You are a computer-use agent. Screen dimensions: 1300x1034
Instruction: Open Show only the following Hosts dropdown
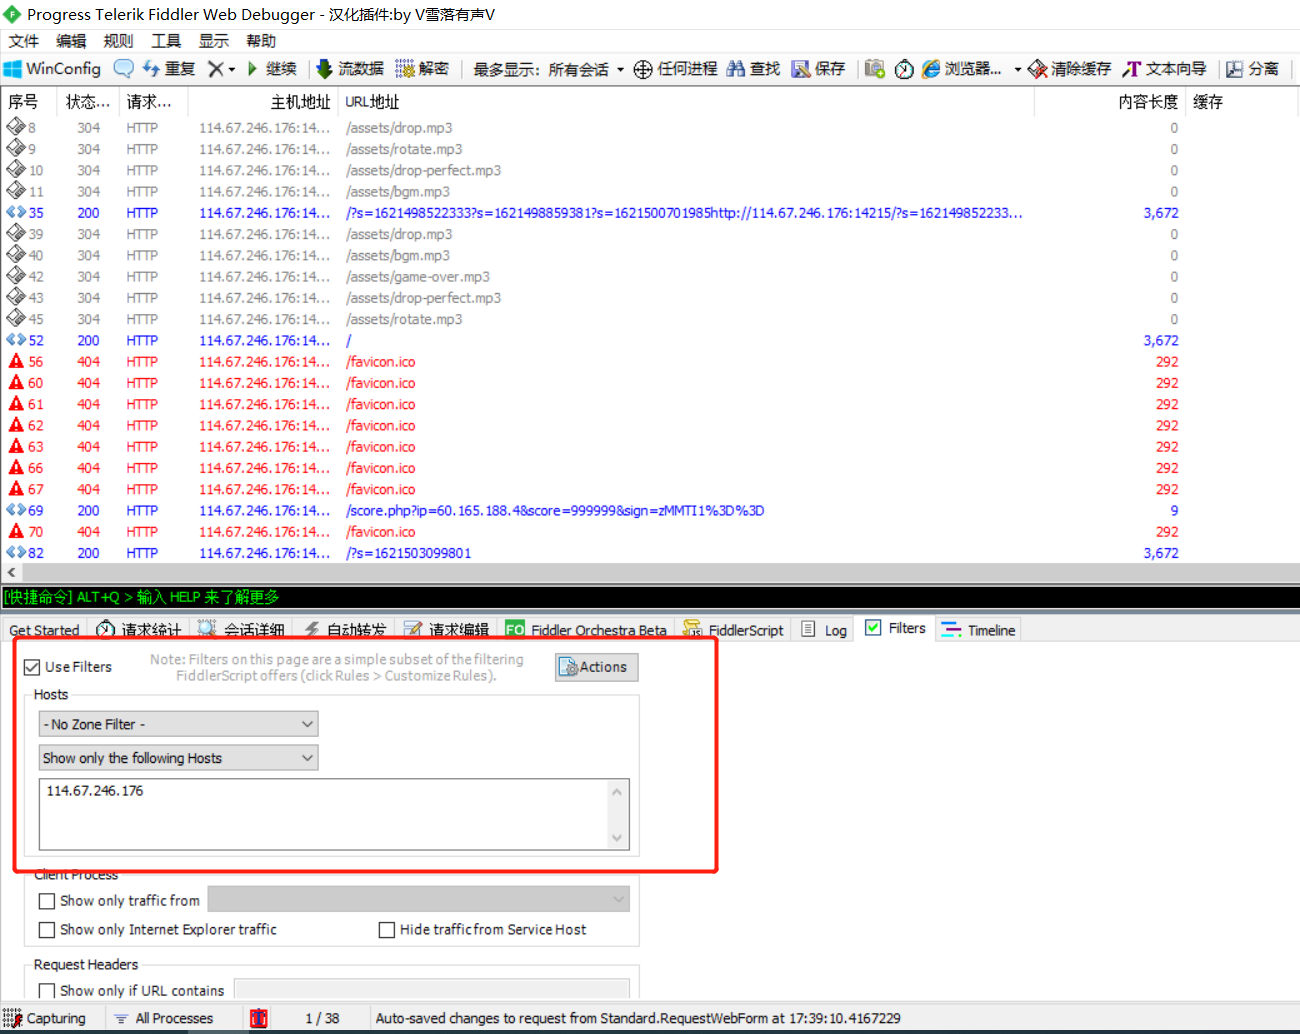tap(178, 758)
